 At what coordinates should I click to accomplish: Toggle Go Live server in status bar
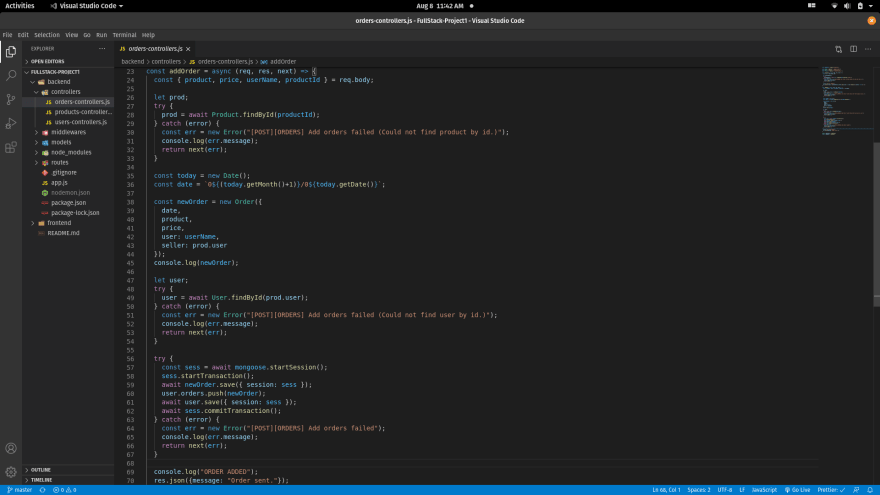point(797,490)
